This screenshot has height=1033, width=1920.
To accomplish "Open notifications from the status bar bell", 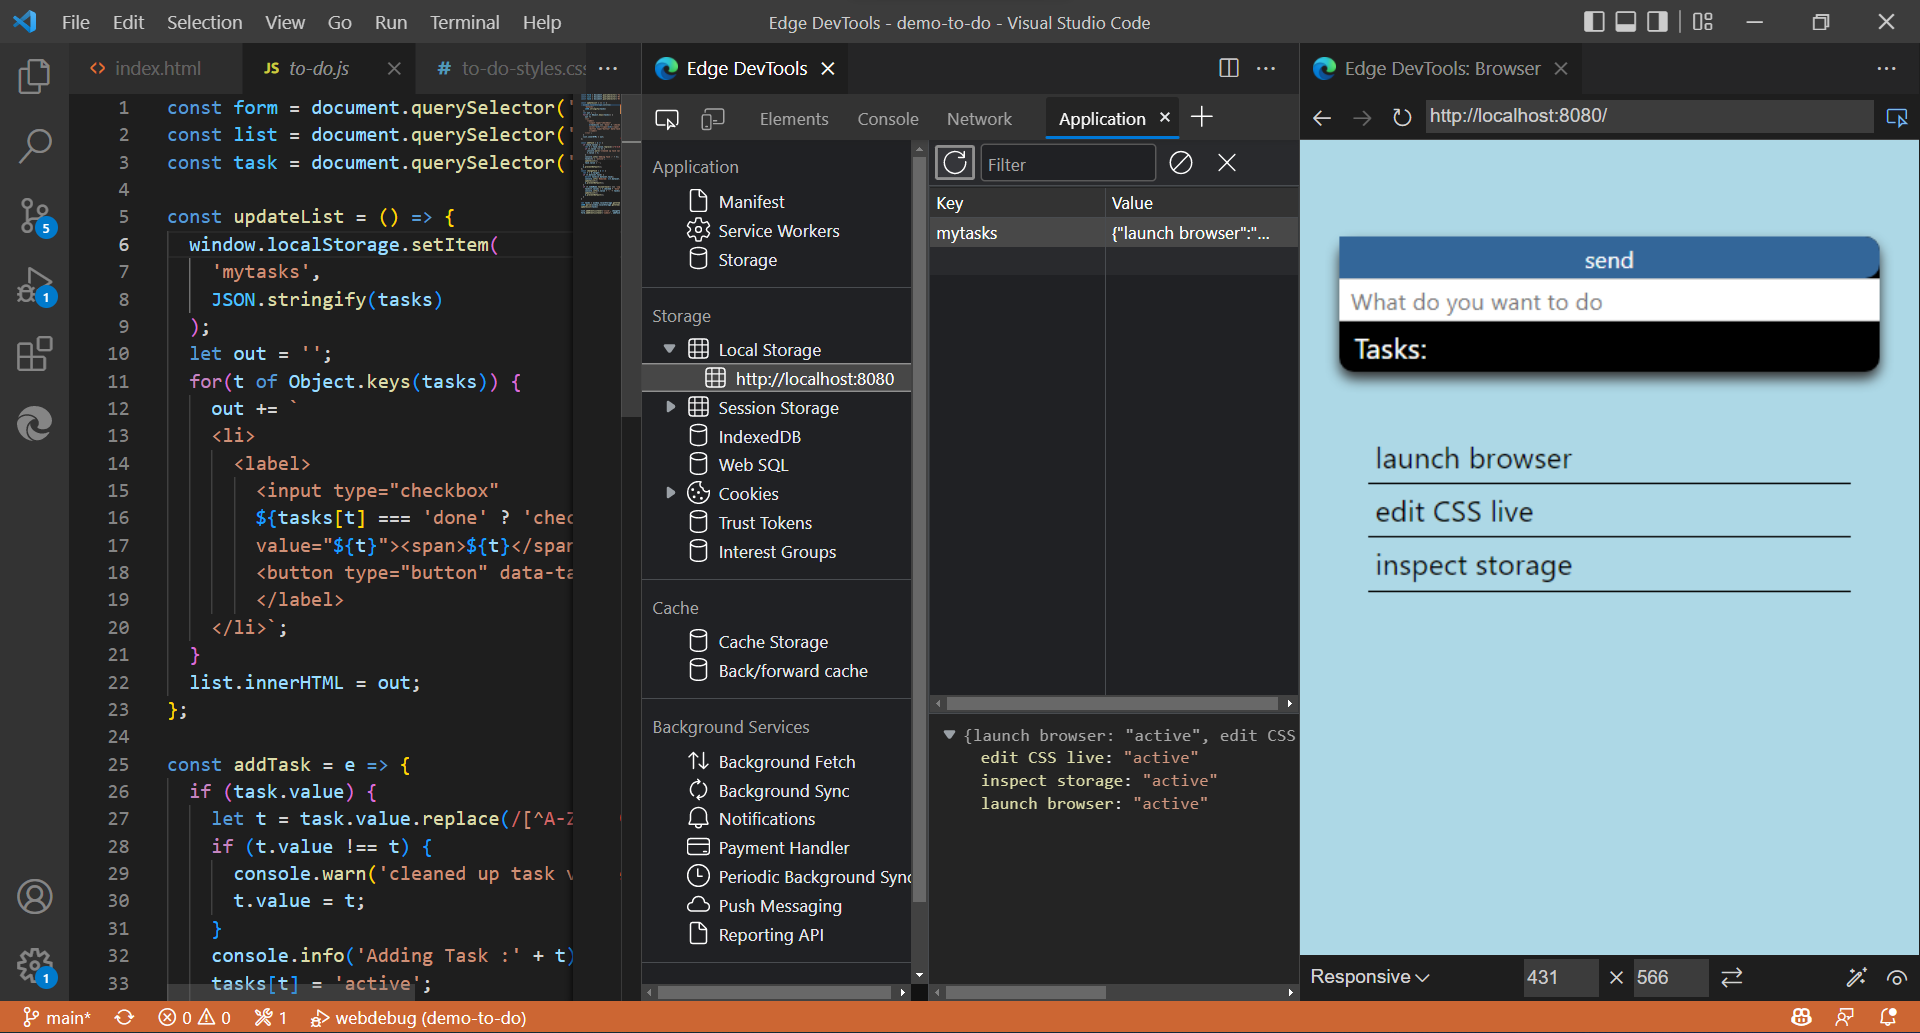I will click(1893, 1017).
